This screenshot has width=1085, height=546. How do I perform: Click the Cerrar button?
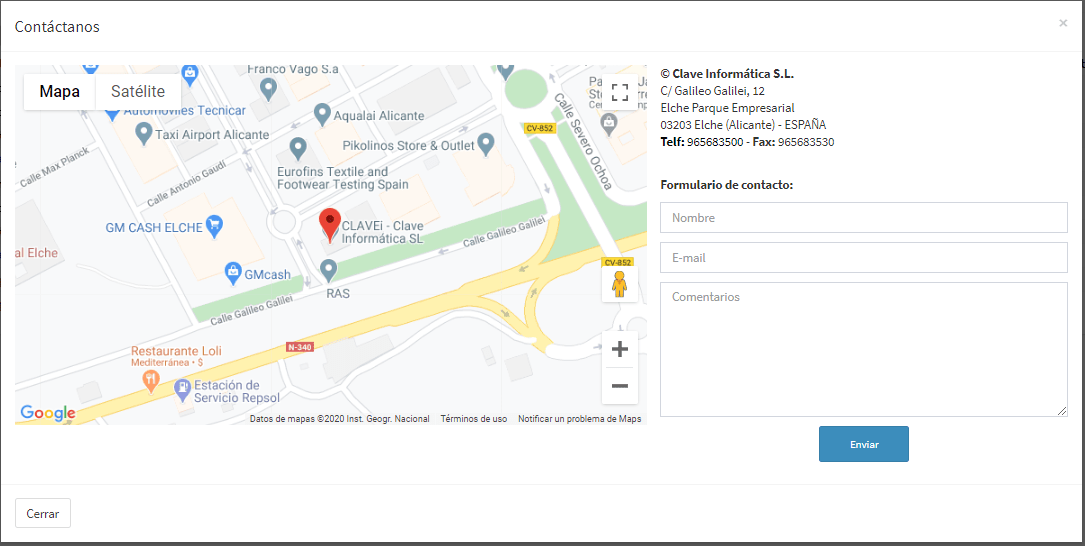43,513
